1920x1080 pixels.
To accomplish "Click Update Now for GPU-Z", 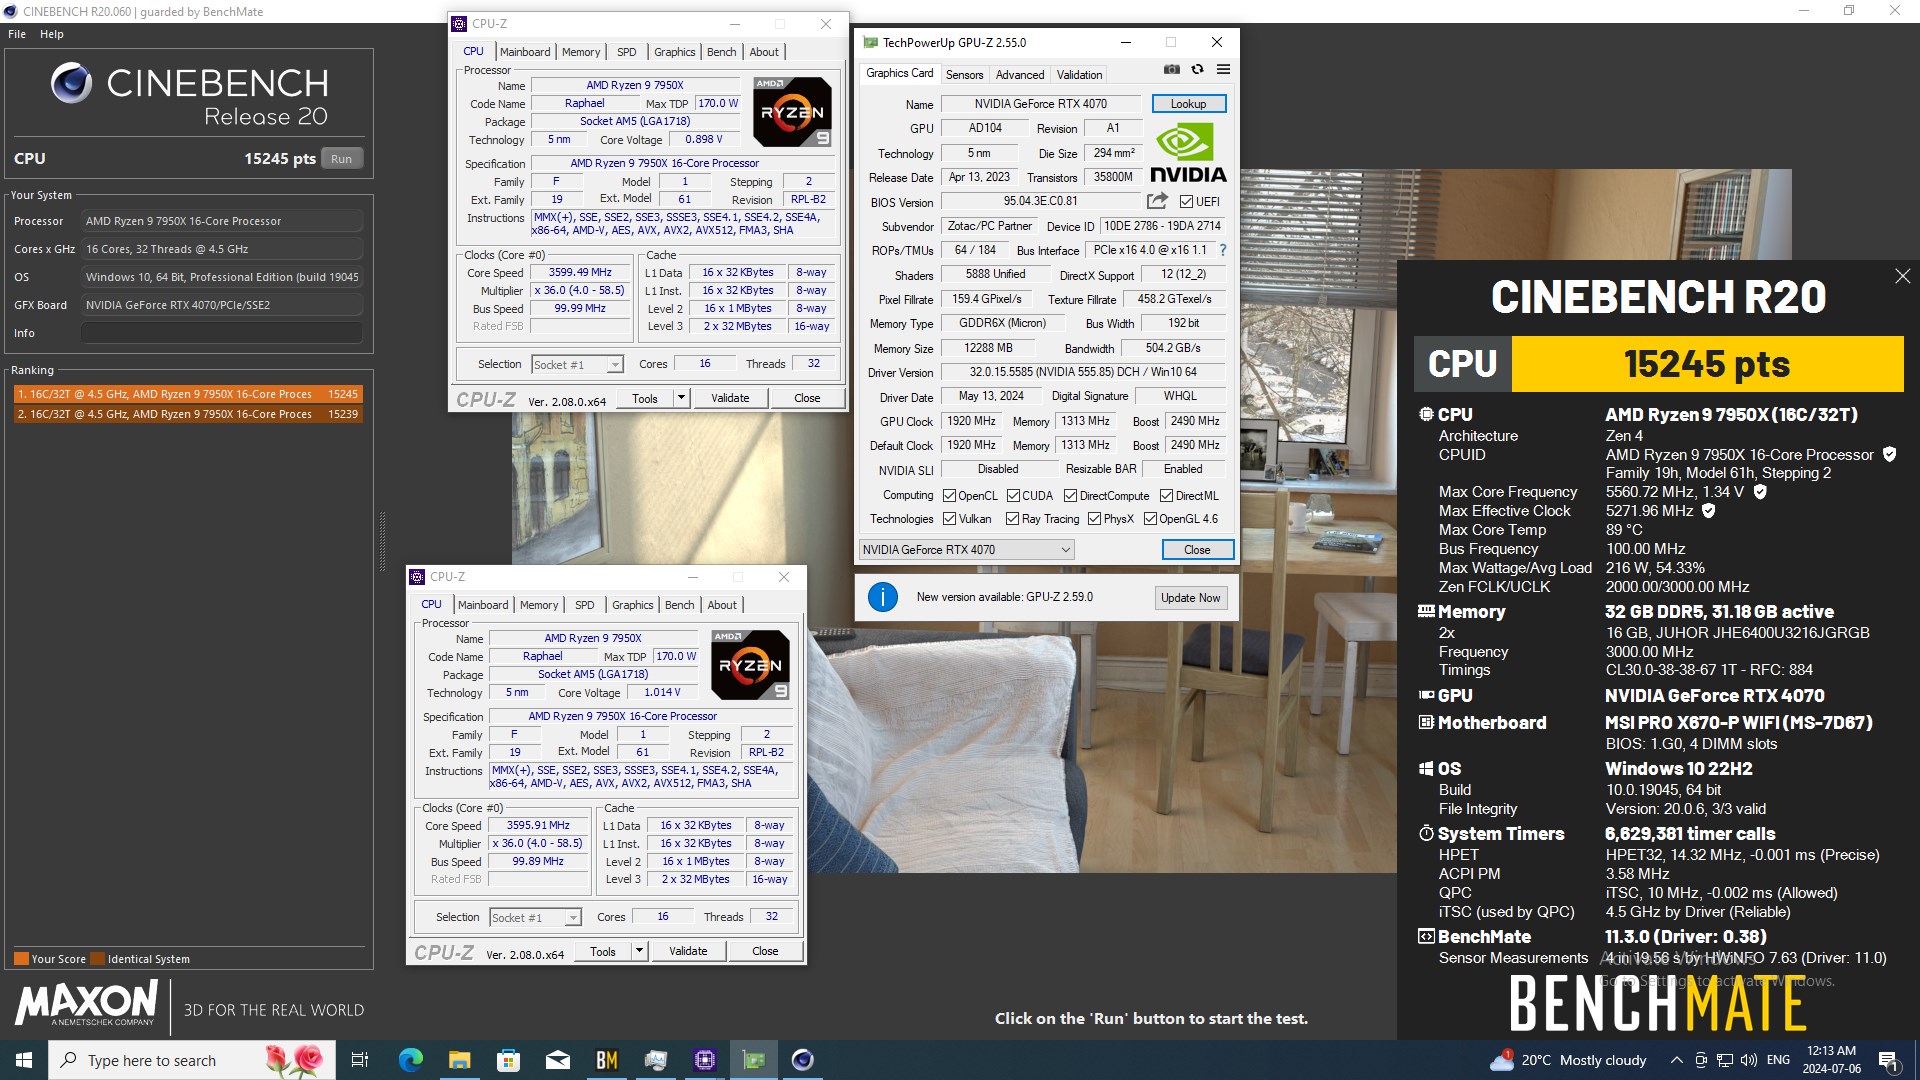I will 1190,598.
